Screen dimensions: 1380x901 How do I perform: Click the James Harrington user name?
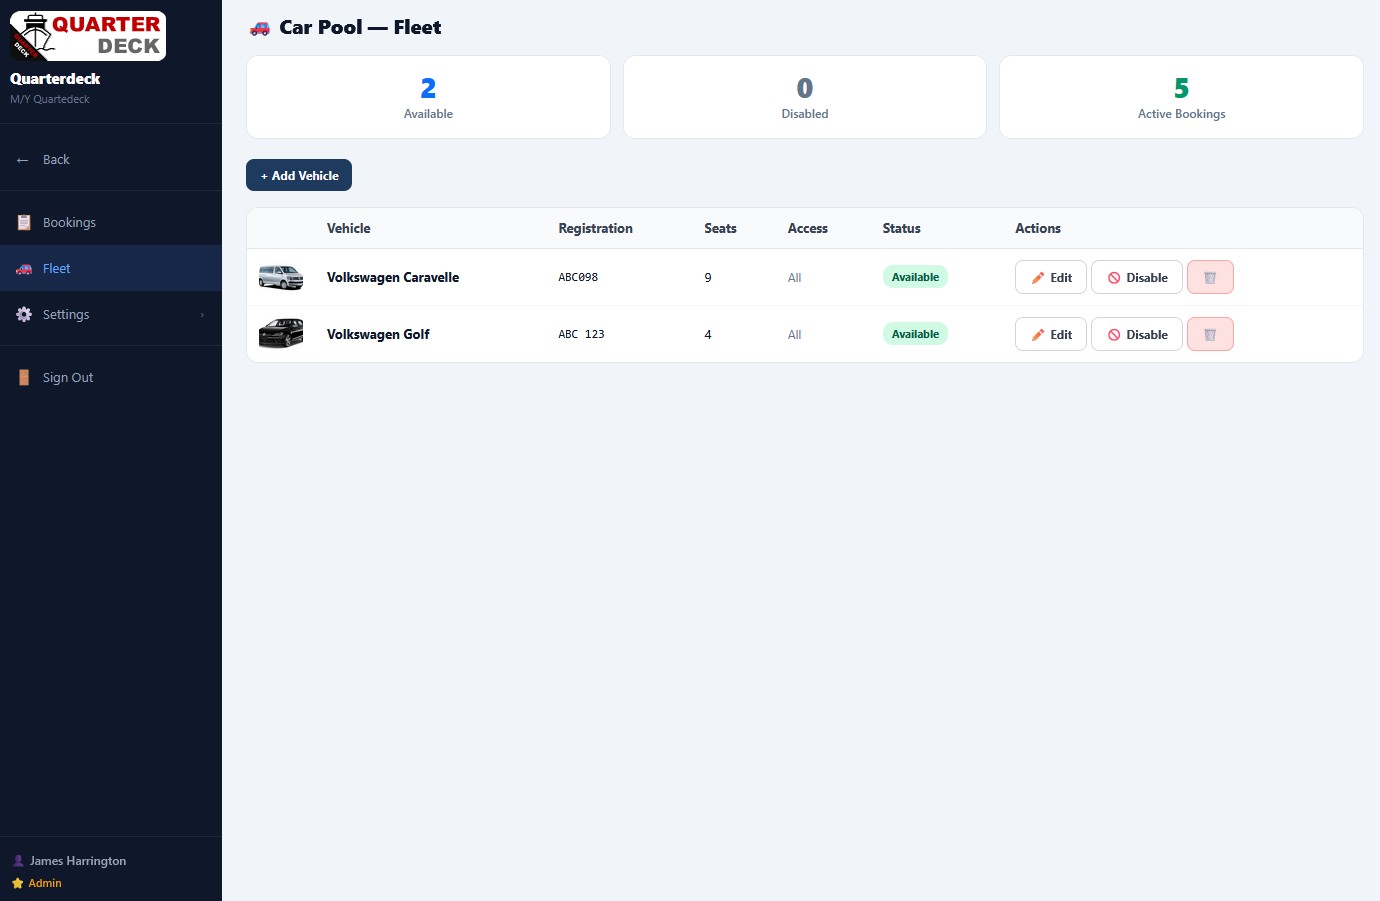pos(78,861)
